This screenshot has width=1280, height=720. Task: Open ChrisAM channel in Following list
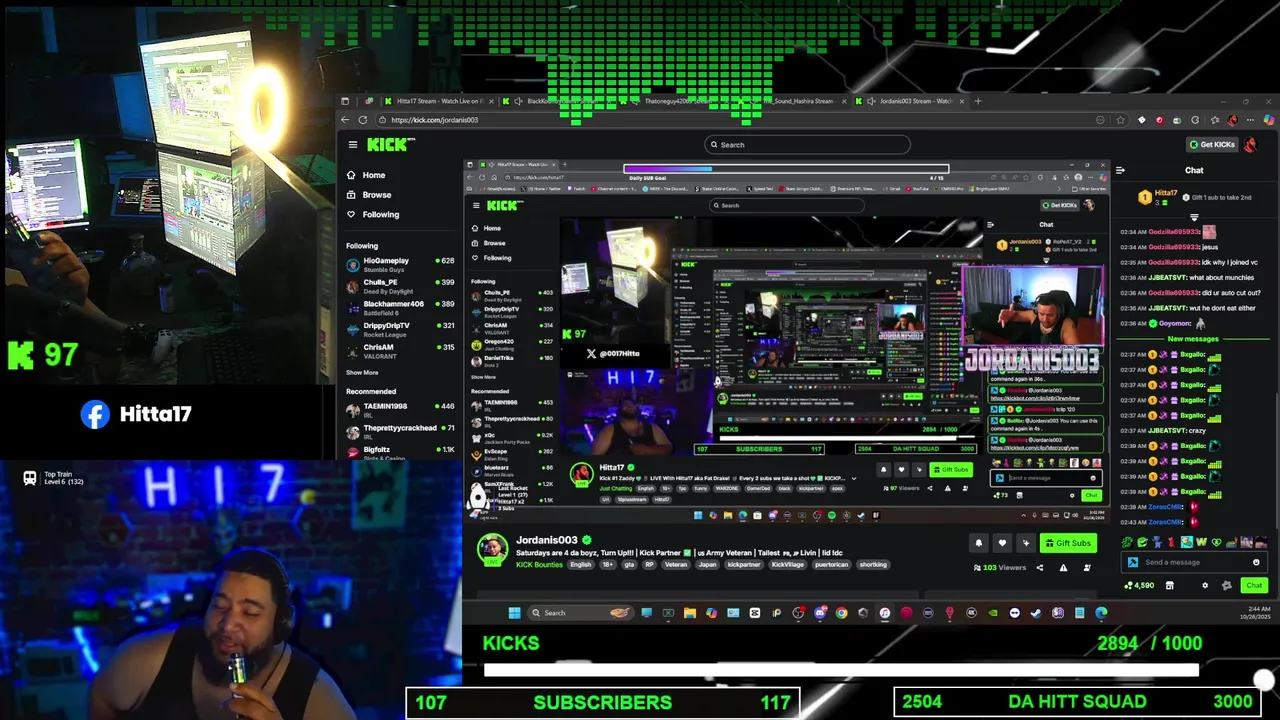coord(400,351)
